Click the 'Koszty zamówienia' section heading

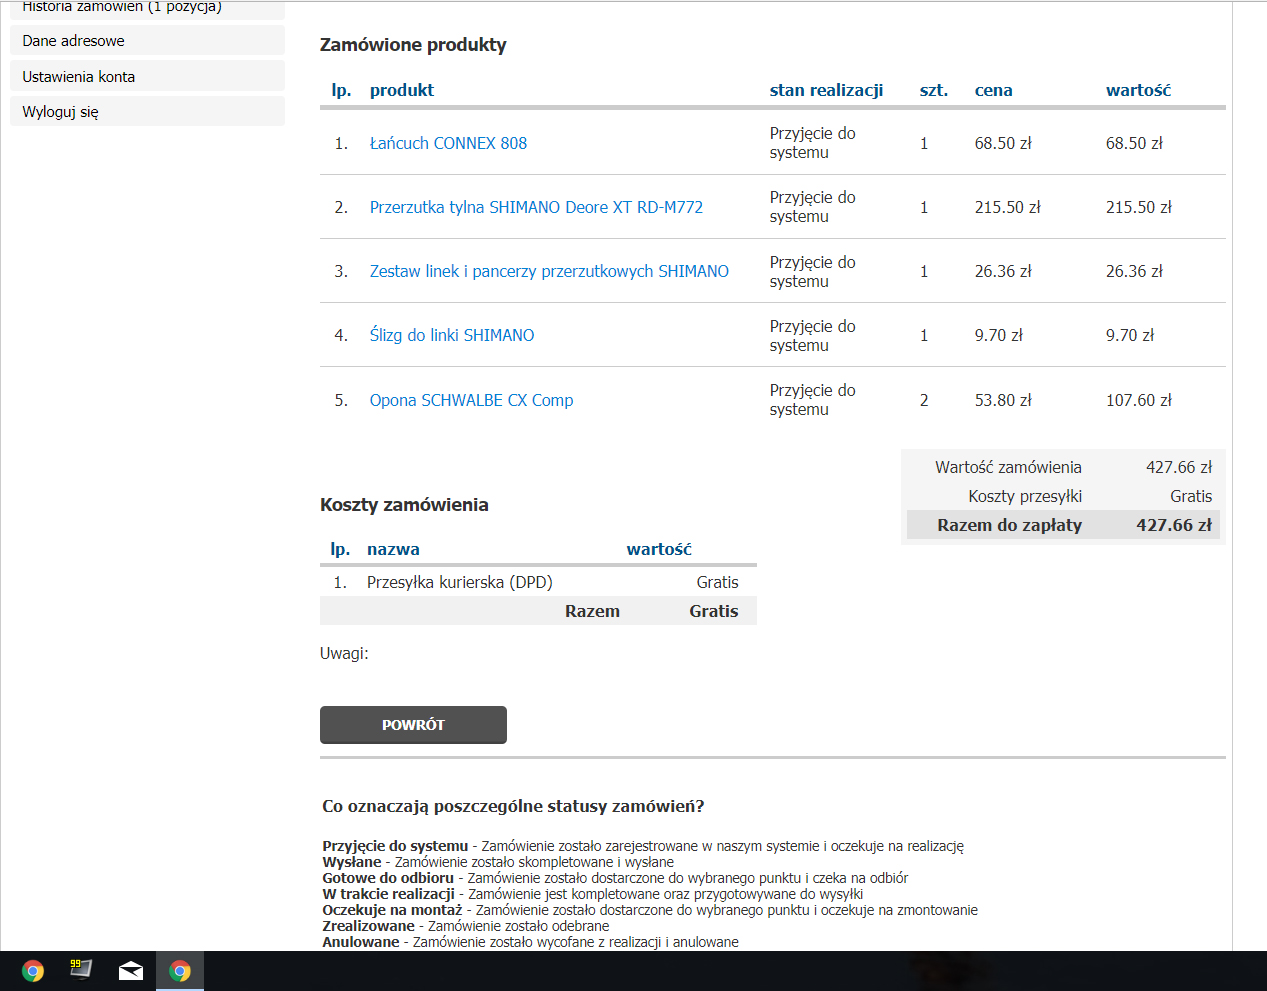(x=404, y=505)
